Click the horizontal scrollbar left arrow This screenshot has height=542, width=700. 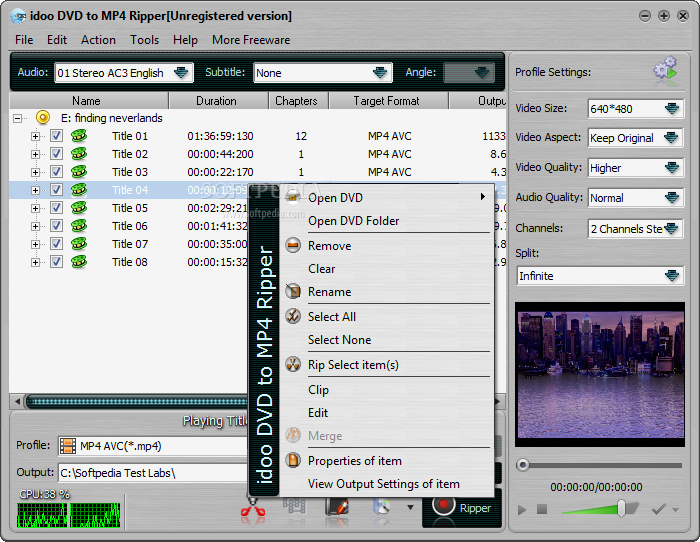(17, 401)
